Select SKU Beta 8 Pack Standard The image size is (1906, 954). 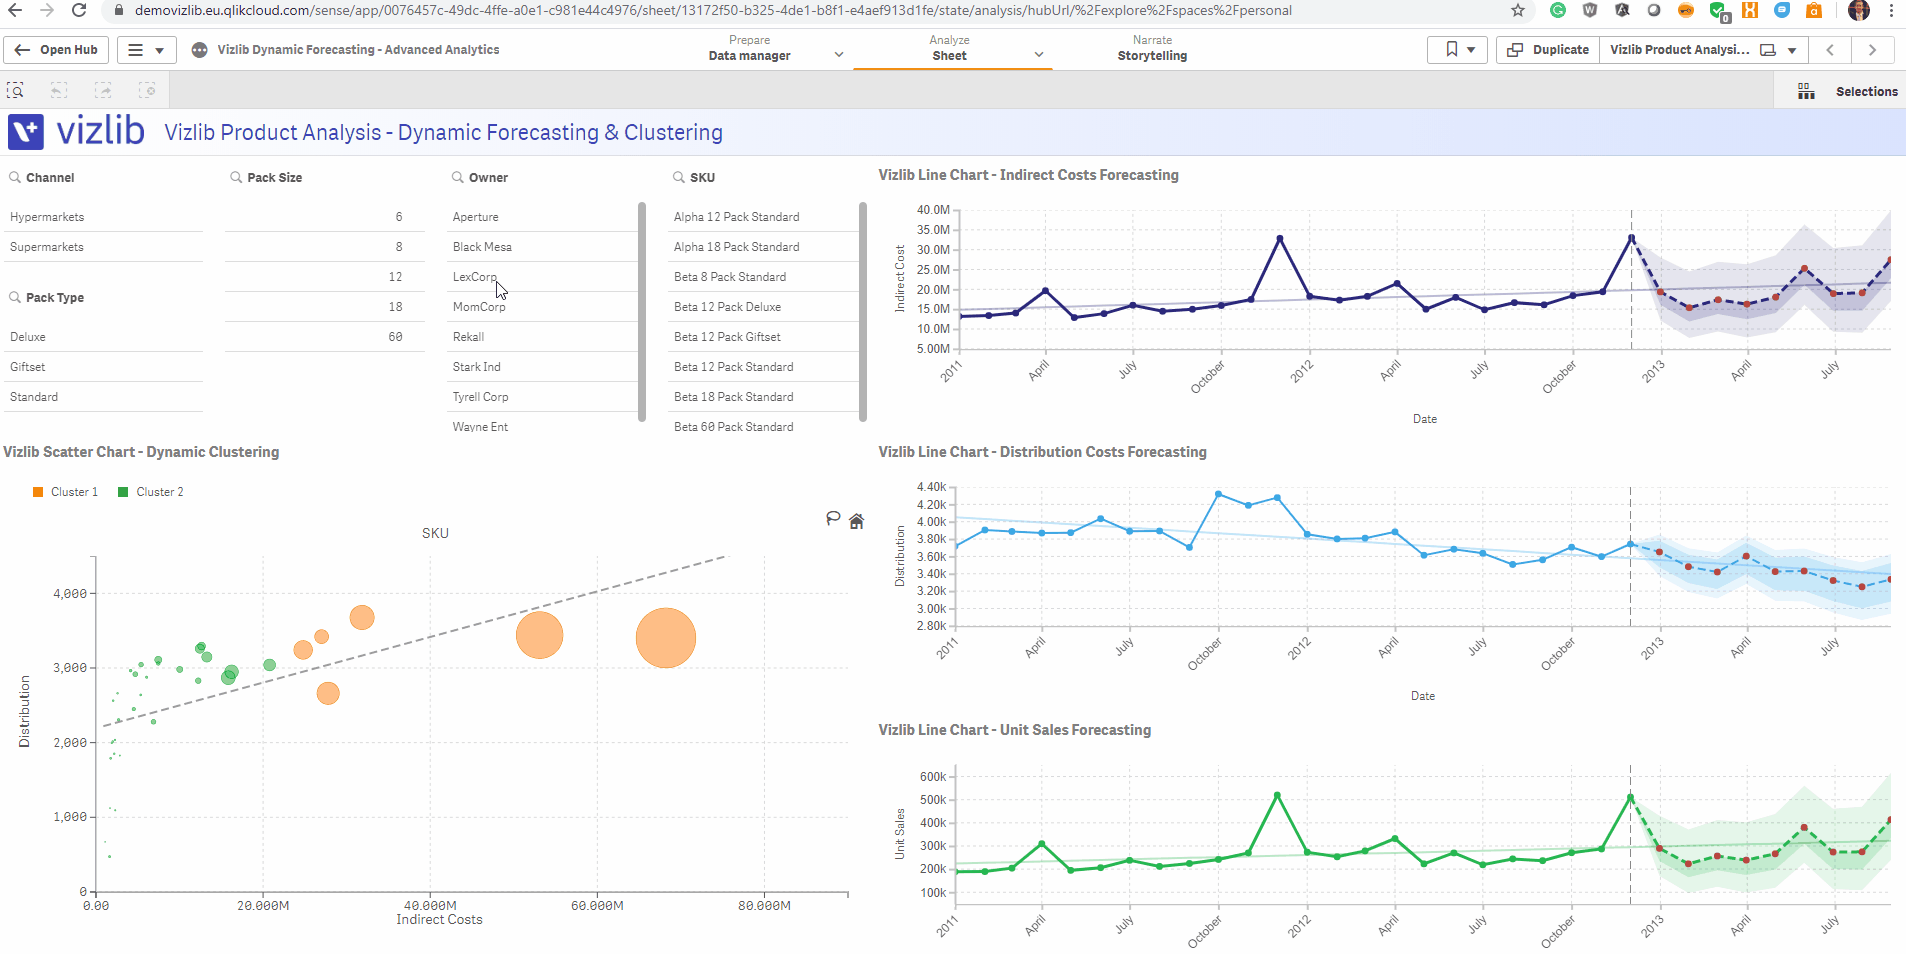click(x=763, y=277)
